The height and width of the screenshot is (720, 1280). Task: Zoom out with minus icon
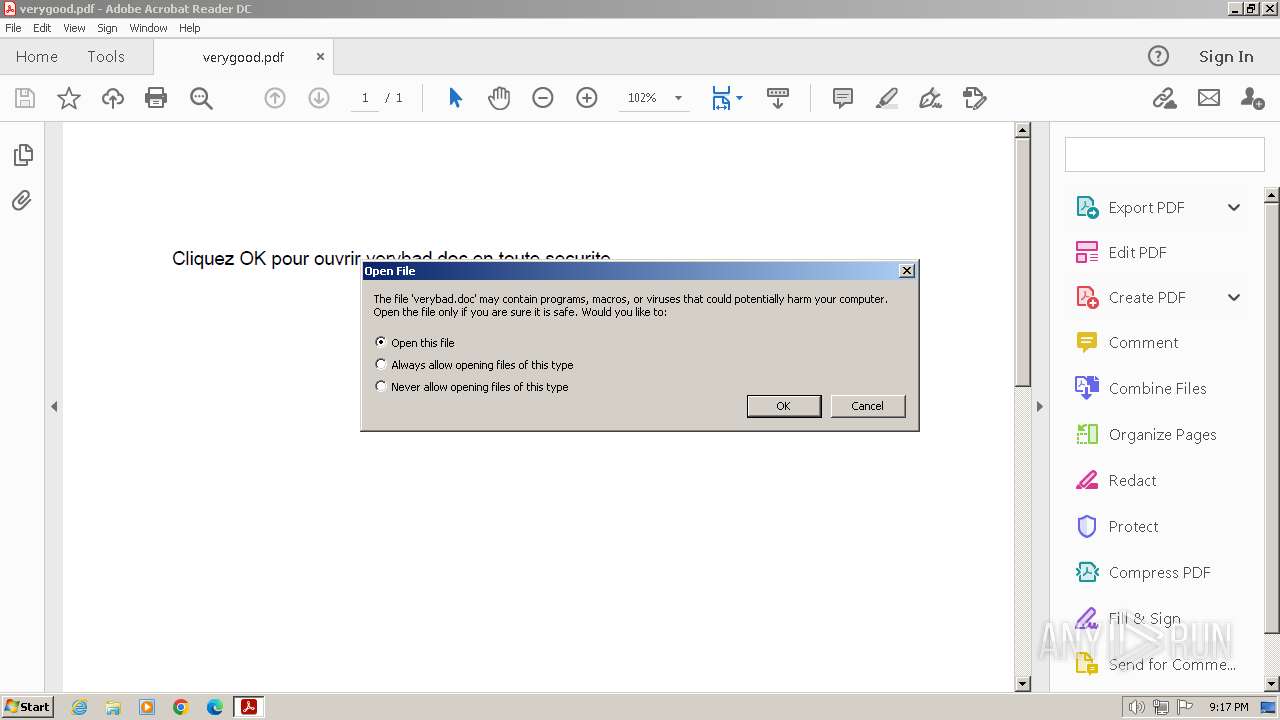[x=543, y=98]
